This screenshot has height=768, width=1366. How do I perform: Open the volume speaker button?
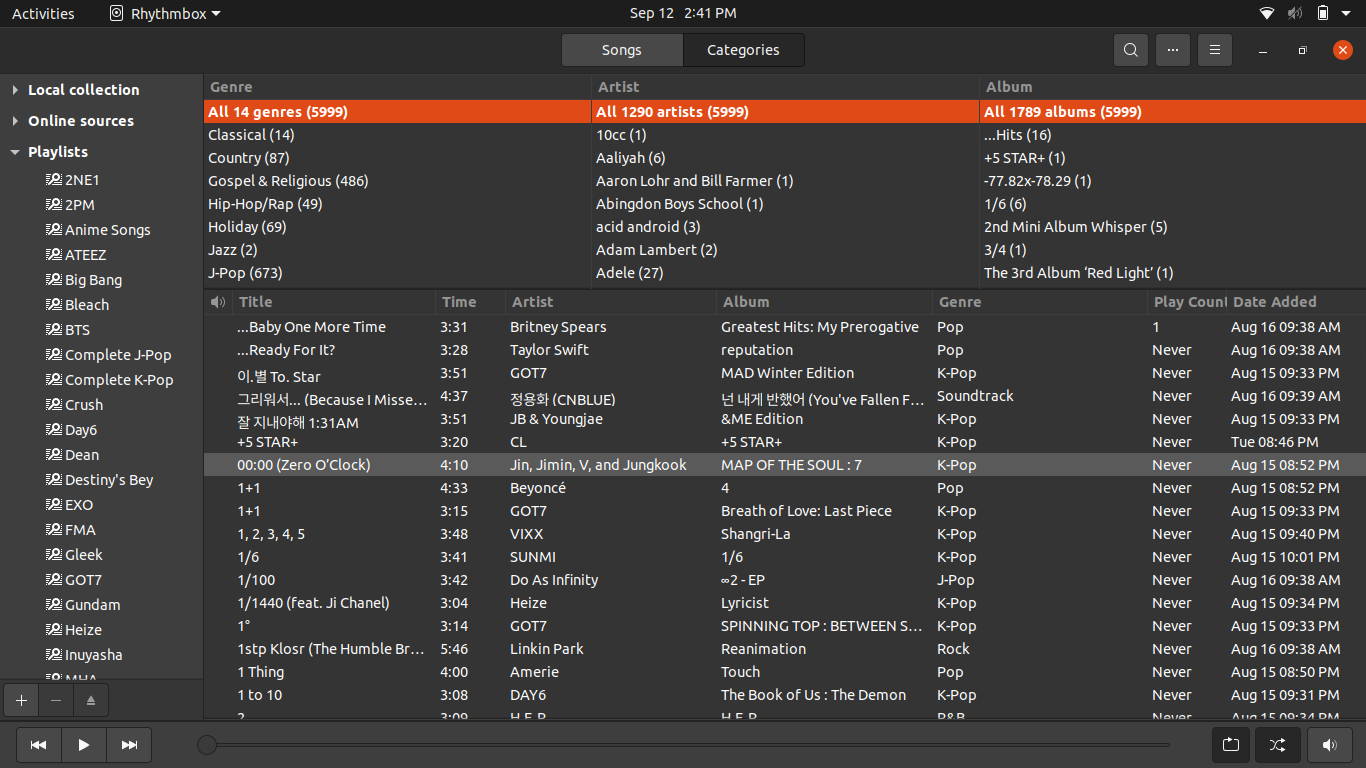click(x=1329, y=745)
